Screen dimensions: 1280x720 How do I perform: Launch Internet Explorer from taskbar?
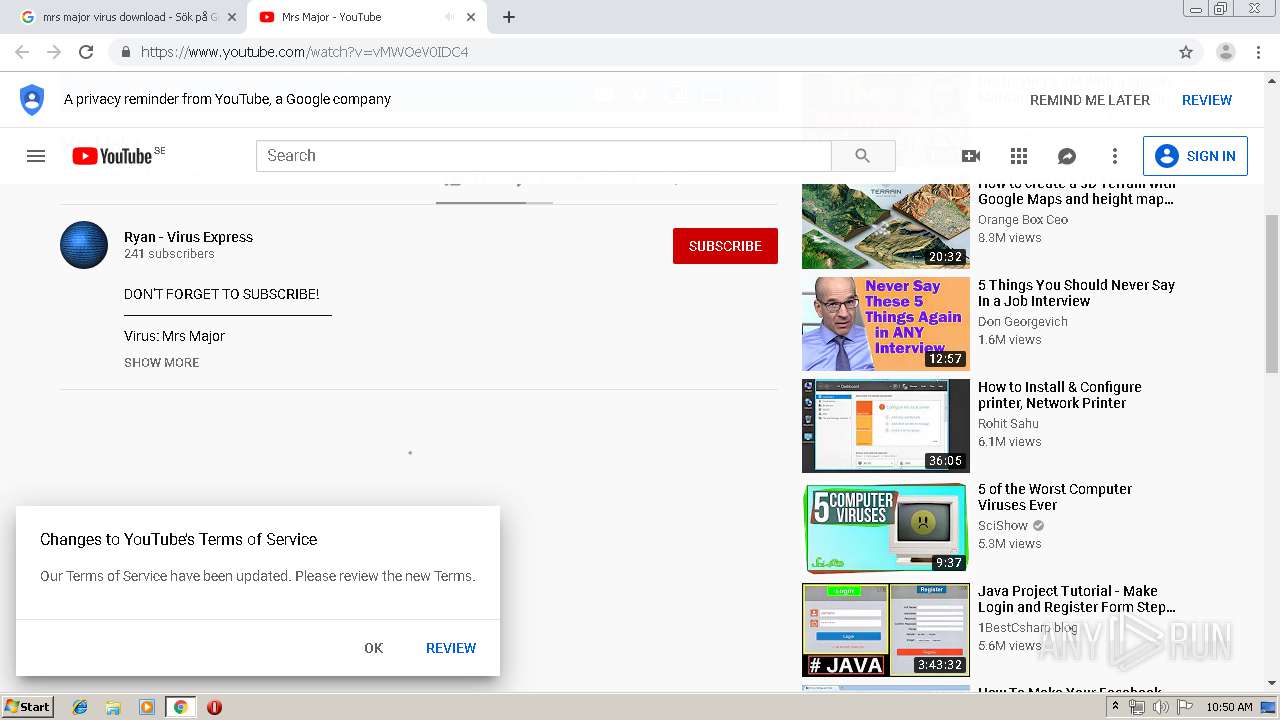click(80, 707)
